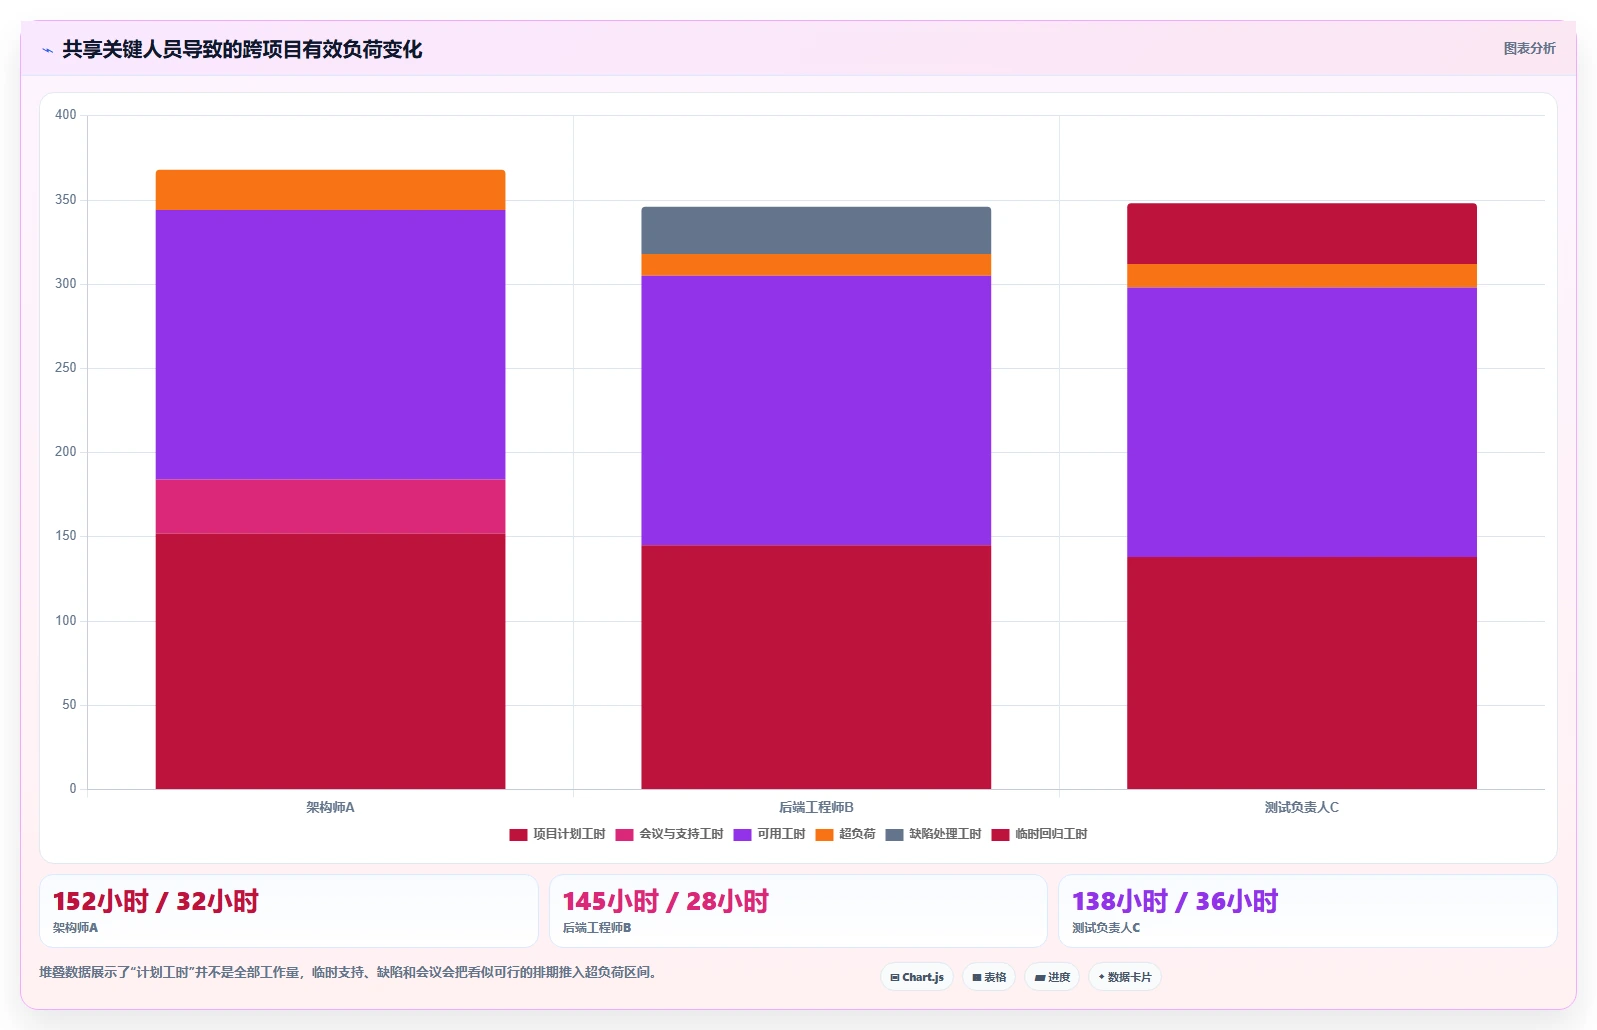Click the purple segment of the 后端工程师B bar
The width and height of the screenshot is (1597, 1030).
pyautogui.click(x=816, y=410)
